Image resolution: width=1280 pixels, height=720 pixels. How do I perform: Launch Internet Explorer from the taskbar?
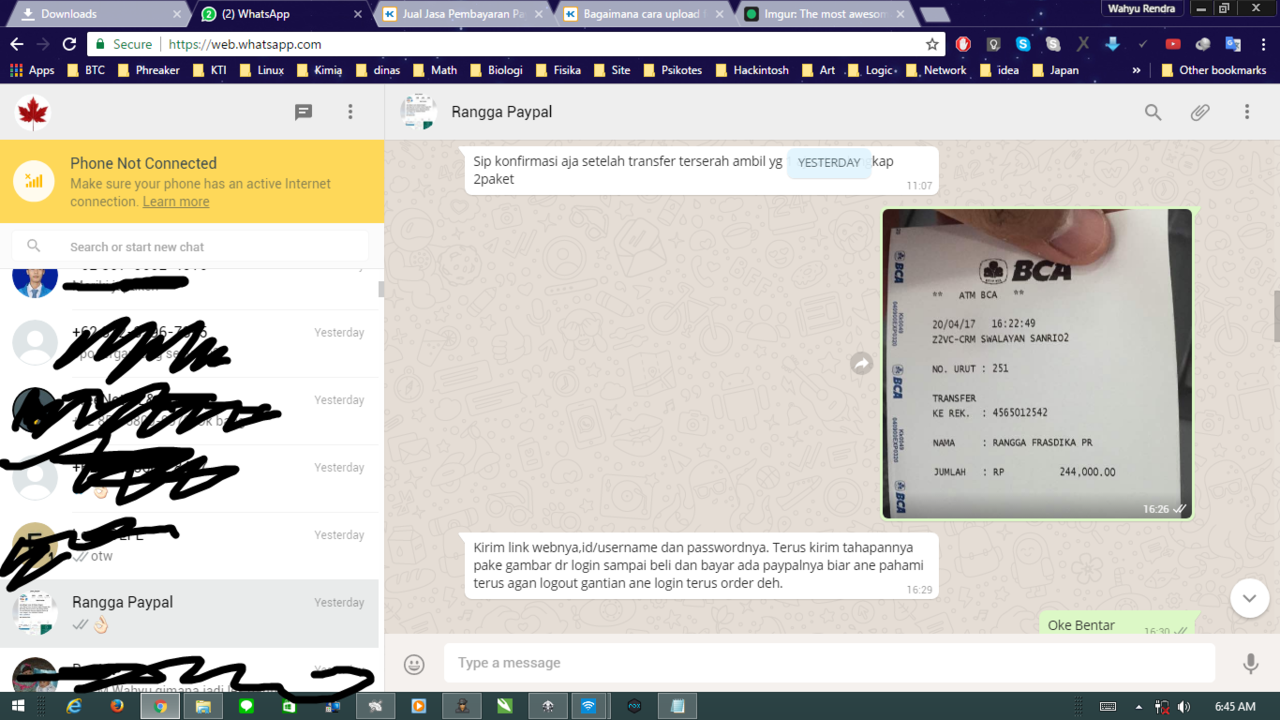tap(74, 706)
